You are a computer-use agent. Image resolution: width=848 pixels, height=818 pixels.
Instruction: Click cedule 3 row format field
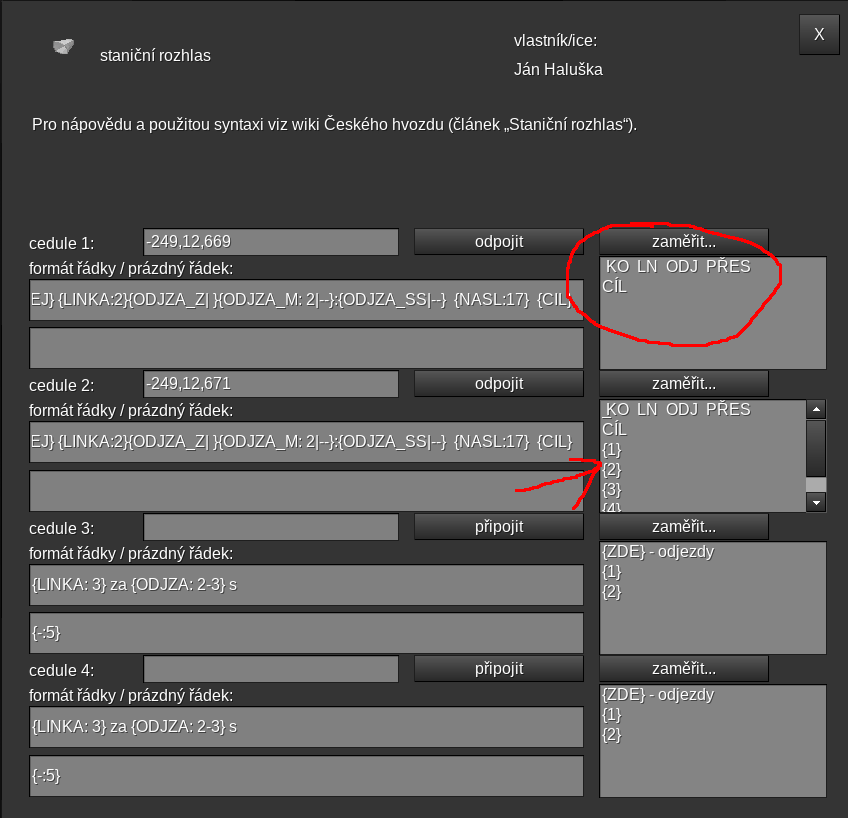306,585
